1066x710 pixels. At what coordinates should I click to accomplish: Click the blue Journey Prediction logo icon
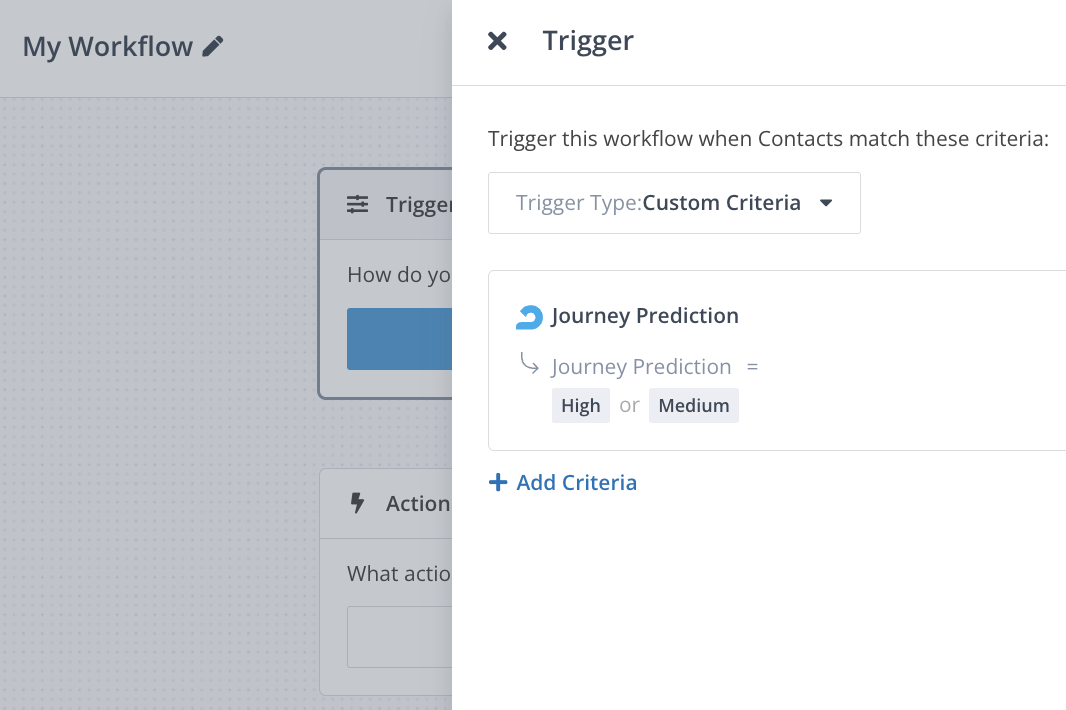point(529,317)
